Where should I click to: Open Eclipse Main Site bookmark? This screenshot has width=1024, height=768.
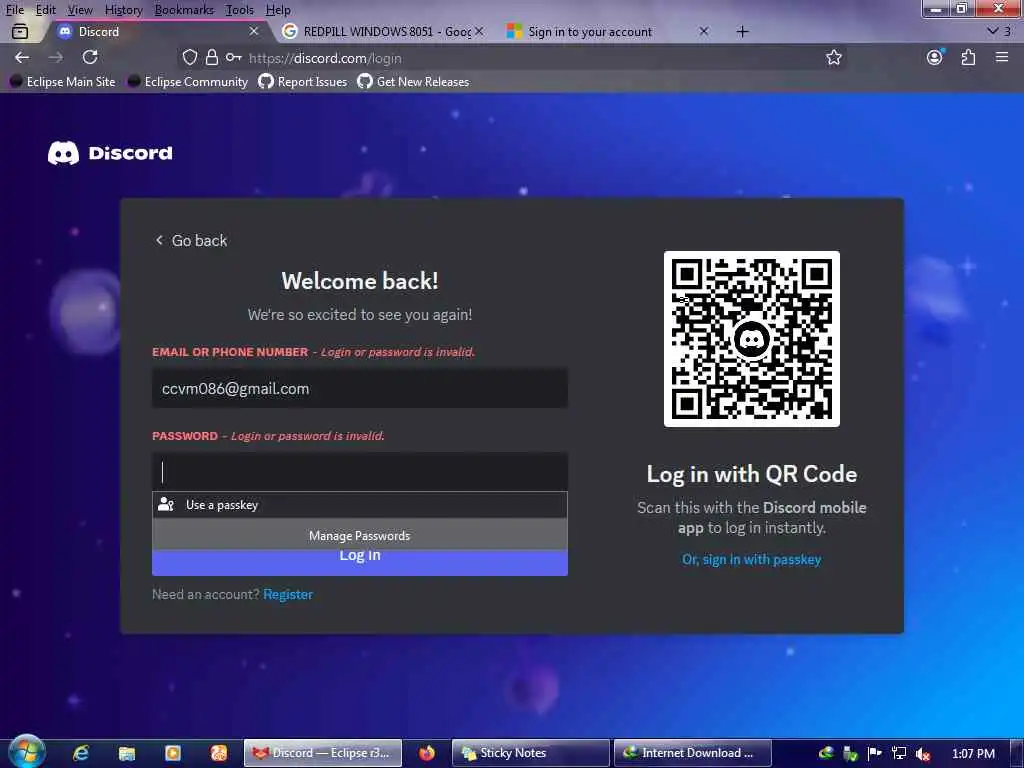(63, 82)
